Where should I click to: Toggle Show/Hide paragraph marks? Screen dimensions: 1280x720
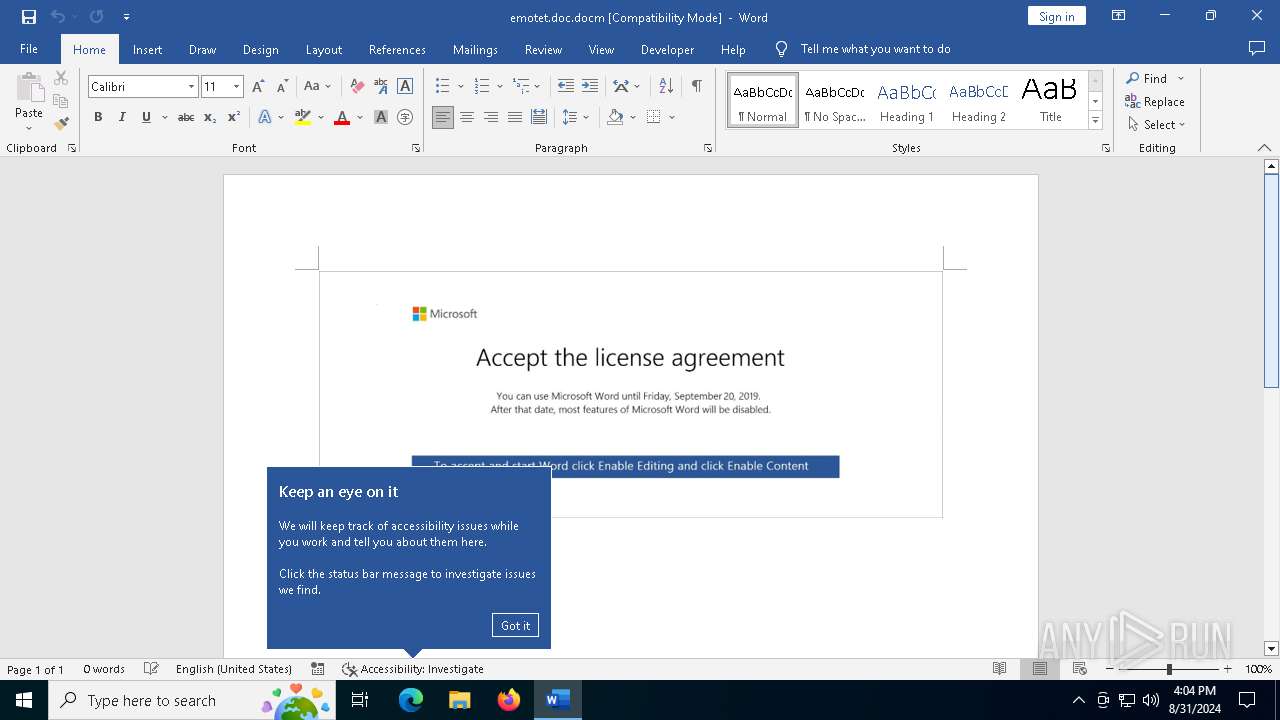[x=696, y=86]
